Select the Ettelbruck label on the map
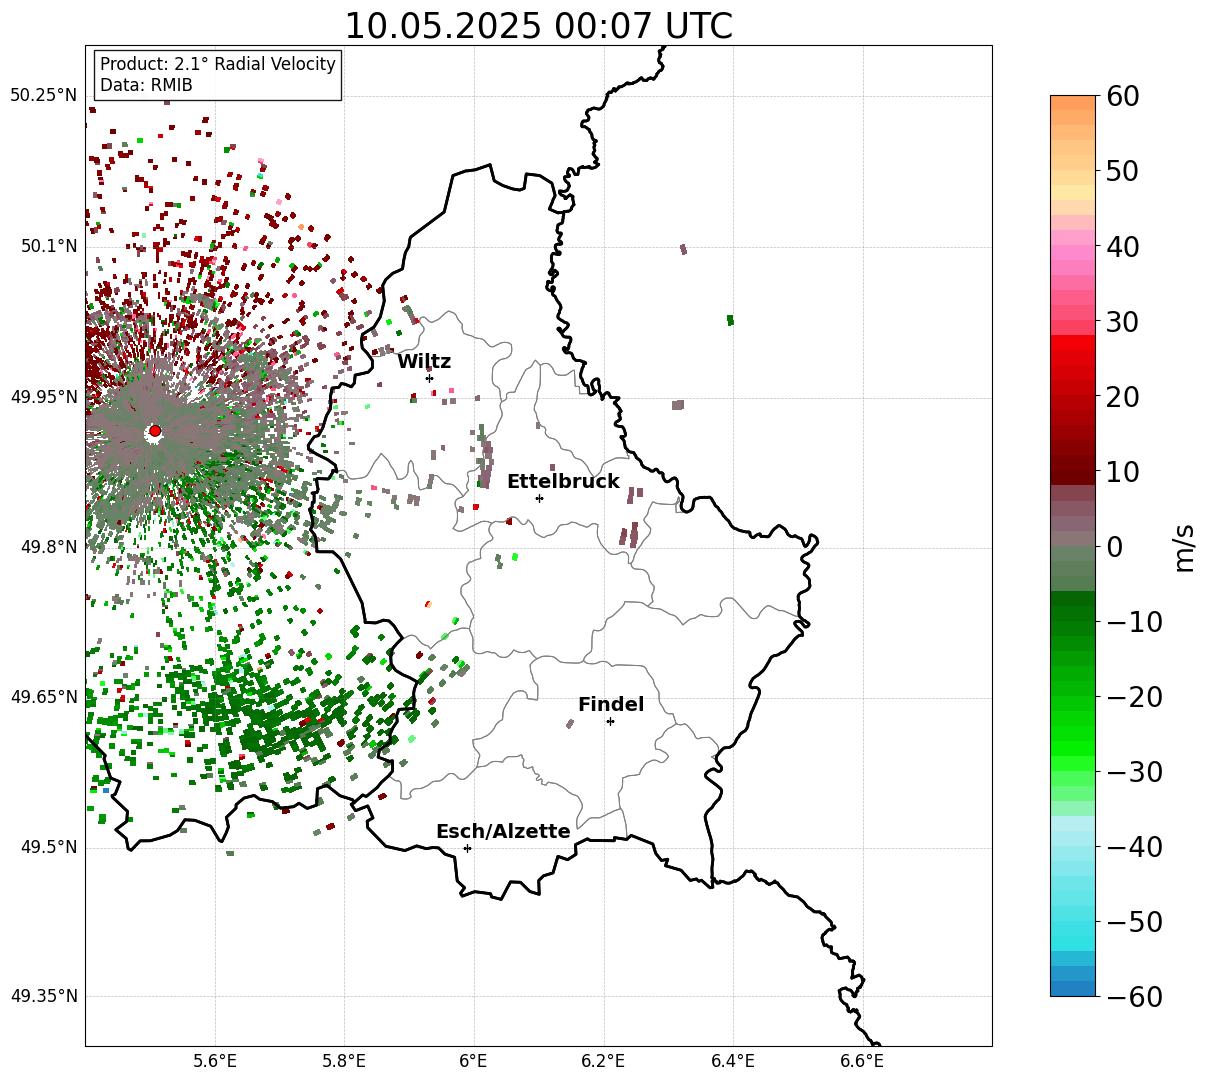This screenshot has width=1207, height=1081. pos(563,482)
